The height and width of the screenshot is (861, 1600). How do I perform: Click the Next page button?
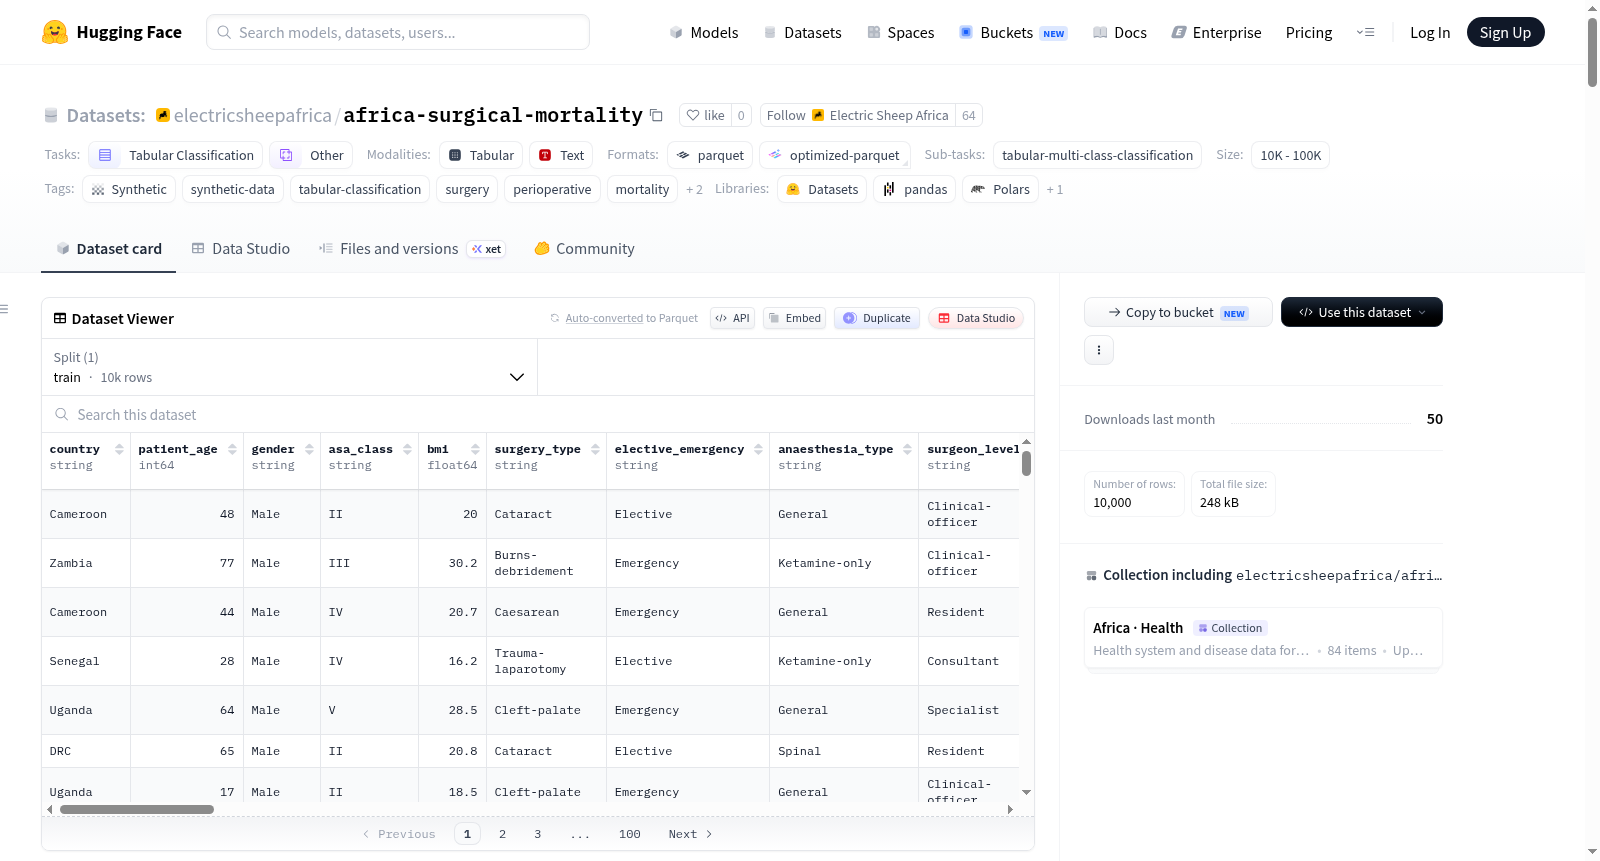[690, 834]
